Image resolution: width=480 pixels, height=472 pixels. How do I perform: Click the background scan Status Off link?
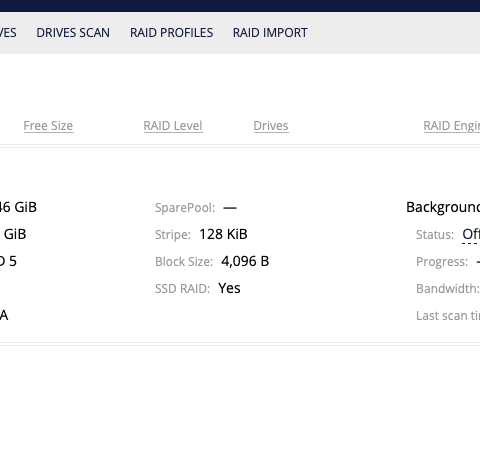point(471,234)
